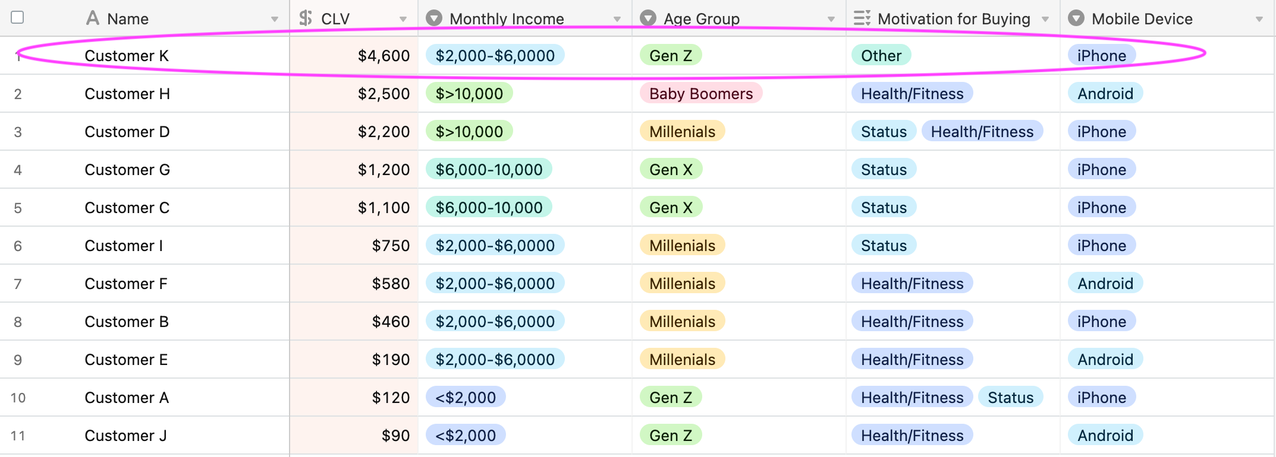Click the $2,500 CLV cell
This screenshot has height=457, width=1276.
tap(384, 94)
